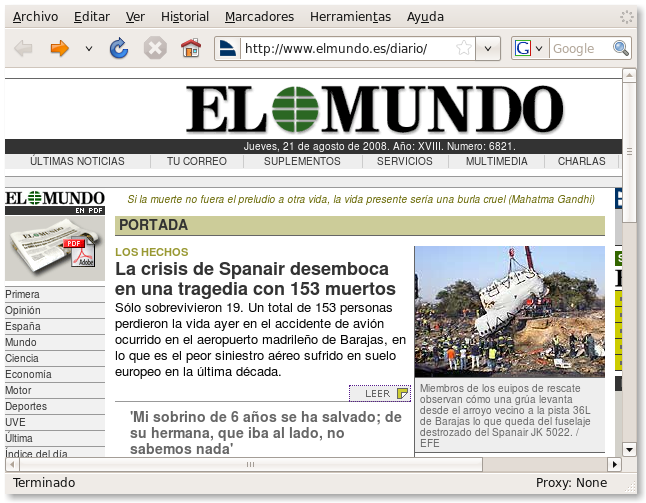Click the Proxy: None status entry
The image size is (646, 503).
571,482
